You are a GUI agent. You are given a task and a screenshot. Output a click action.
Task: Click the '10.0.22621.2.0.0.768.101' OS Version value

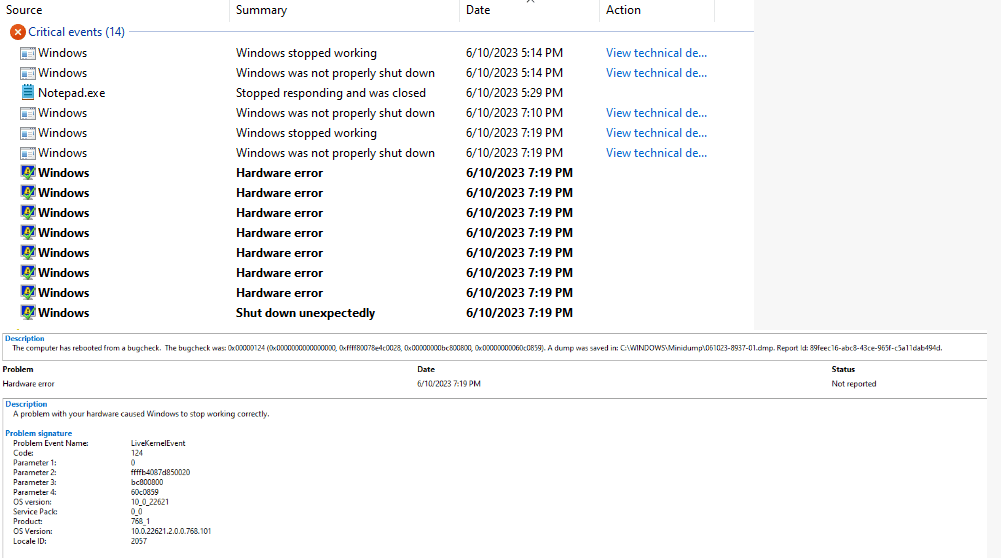point(170,531)
